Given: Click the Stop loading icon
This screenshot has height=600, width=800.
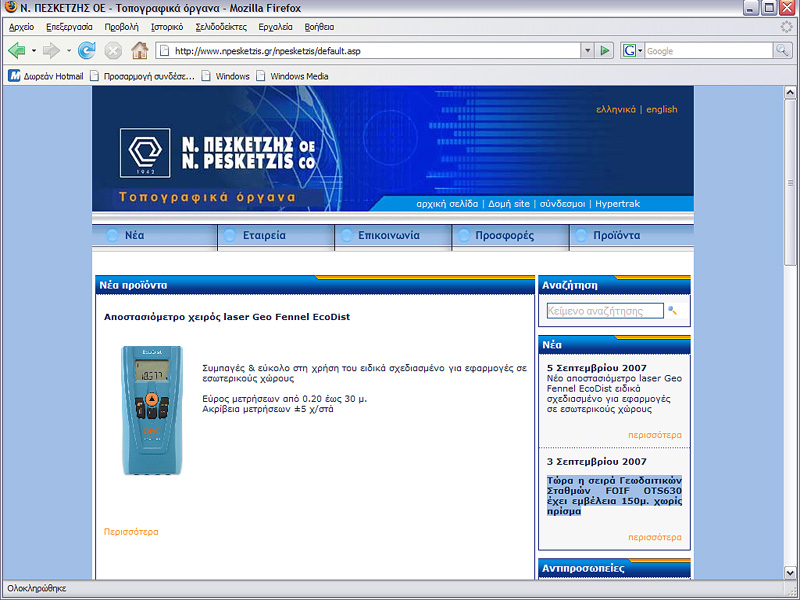Looking at the screenshot, I should click(x=113, y=51).
